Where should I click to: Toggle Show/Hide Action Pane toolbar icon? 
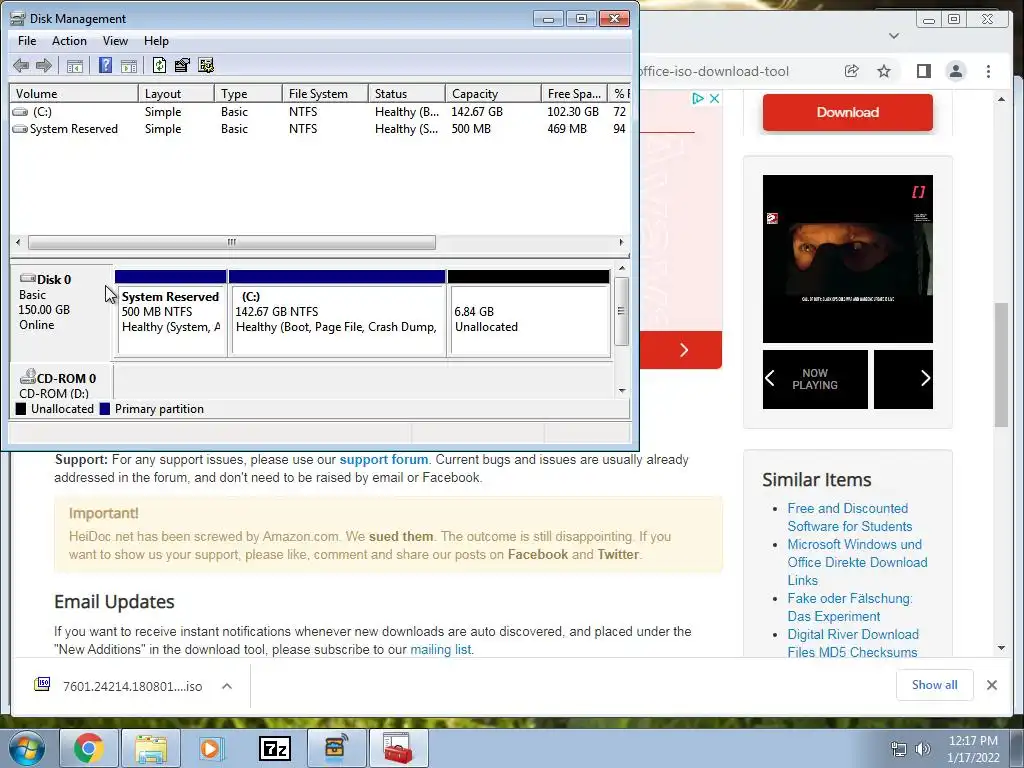pos(129,65)
